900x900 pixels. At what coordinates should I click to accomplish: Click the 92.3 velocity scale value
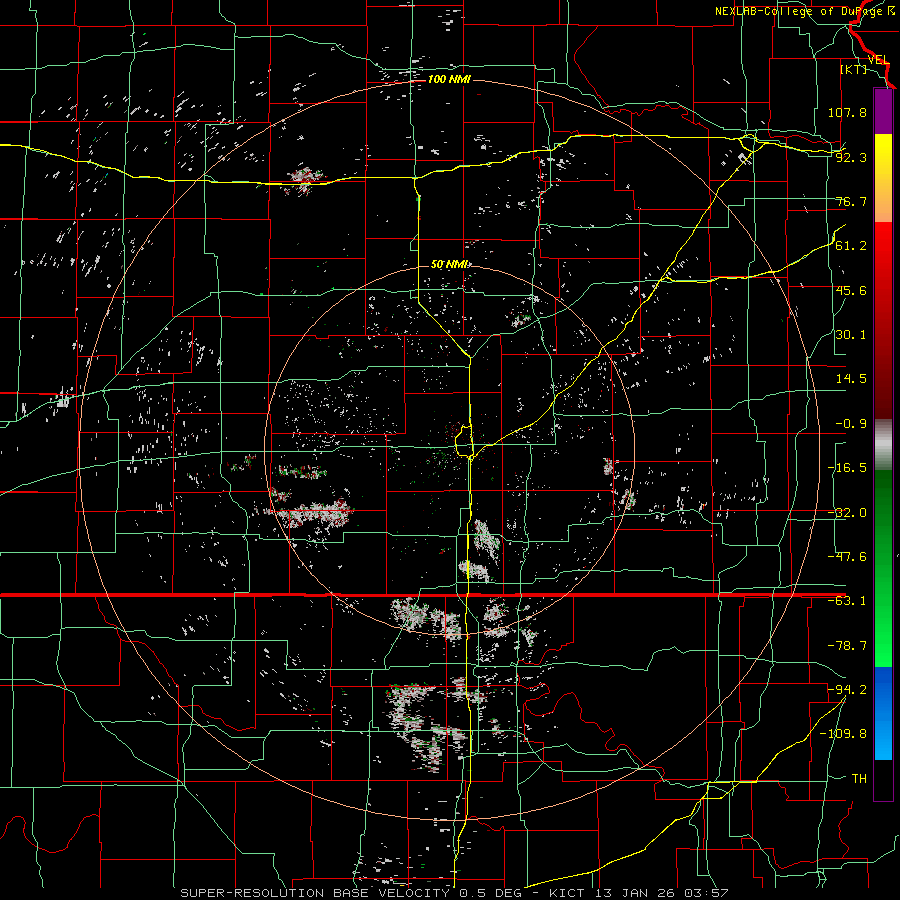tap(851, 157)
